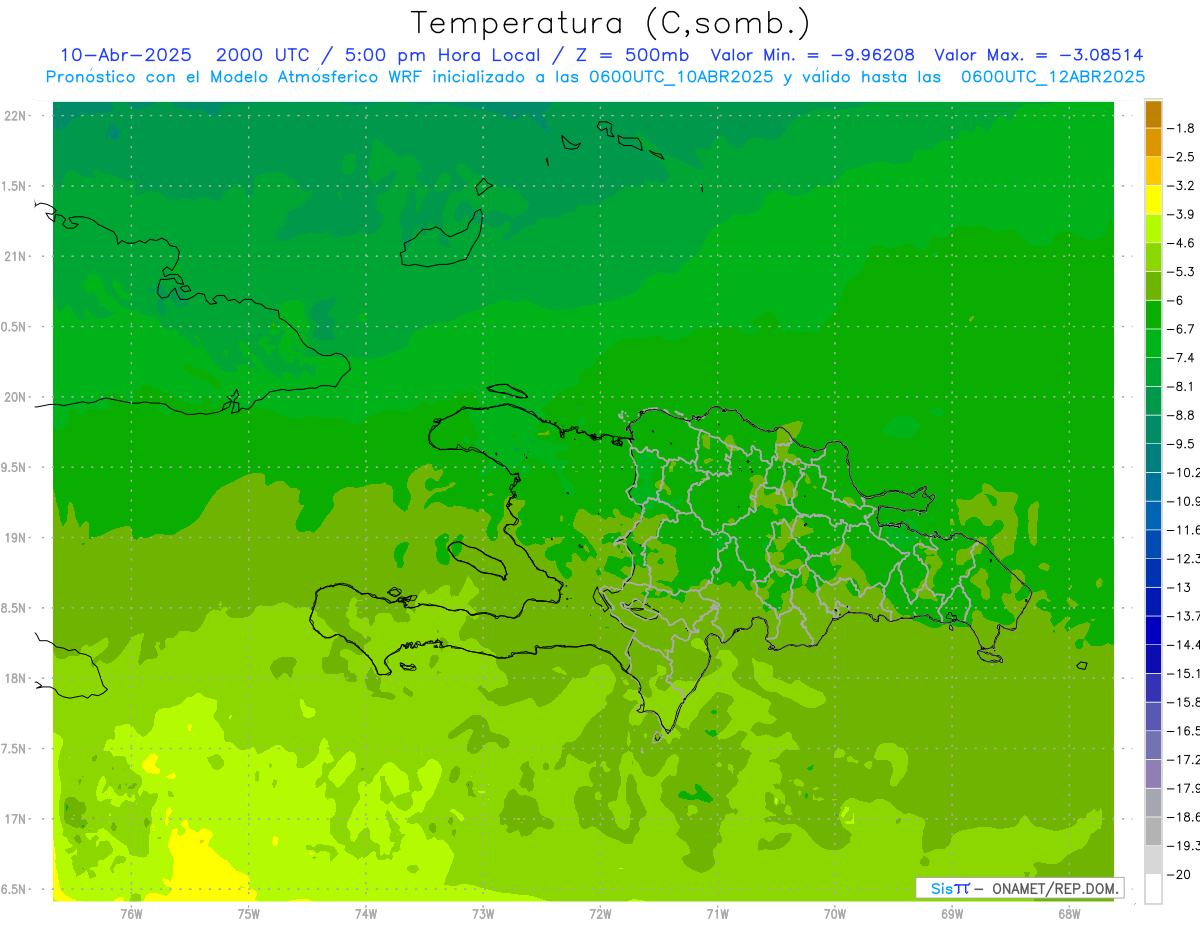Click the '22N' latitude label
The height and width of the screenshot is (927, 1200).
point(15,115)
